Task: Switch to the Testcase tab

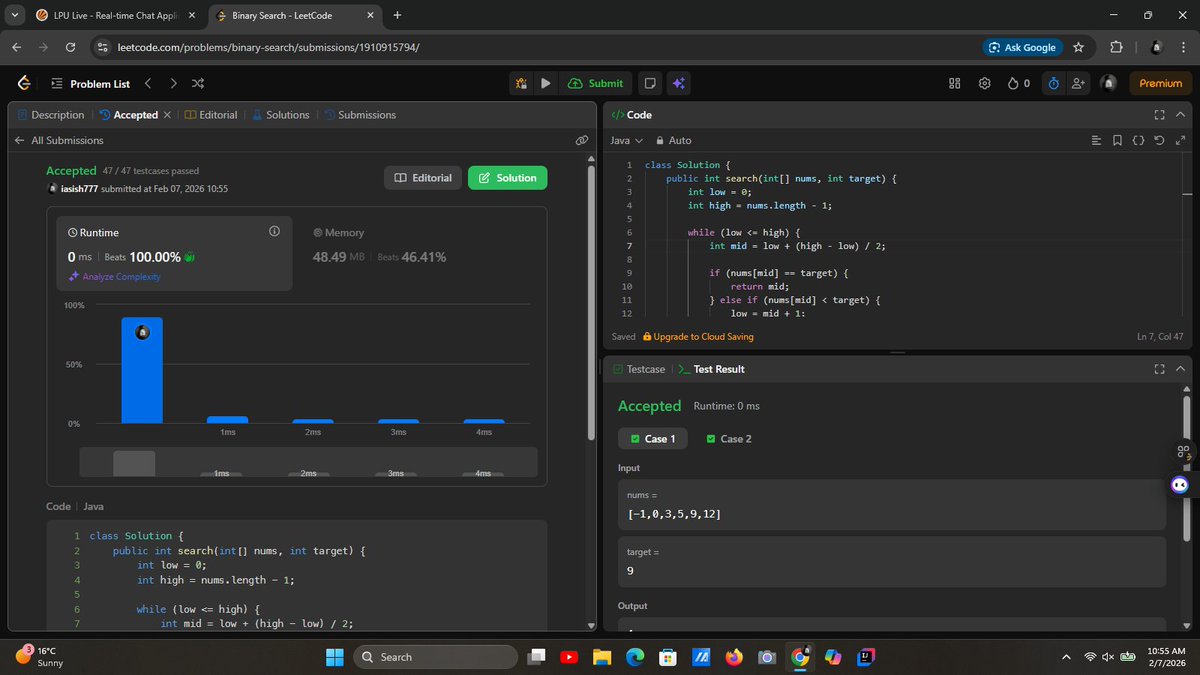Action: [638, 369]
